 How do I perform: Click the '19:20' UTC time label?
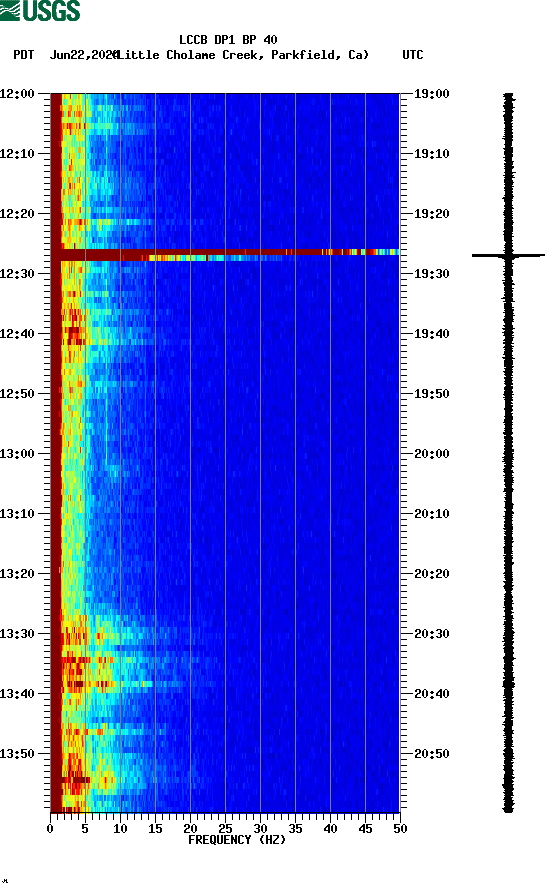point(431,213)
